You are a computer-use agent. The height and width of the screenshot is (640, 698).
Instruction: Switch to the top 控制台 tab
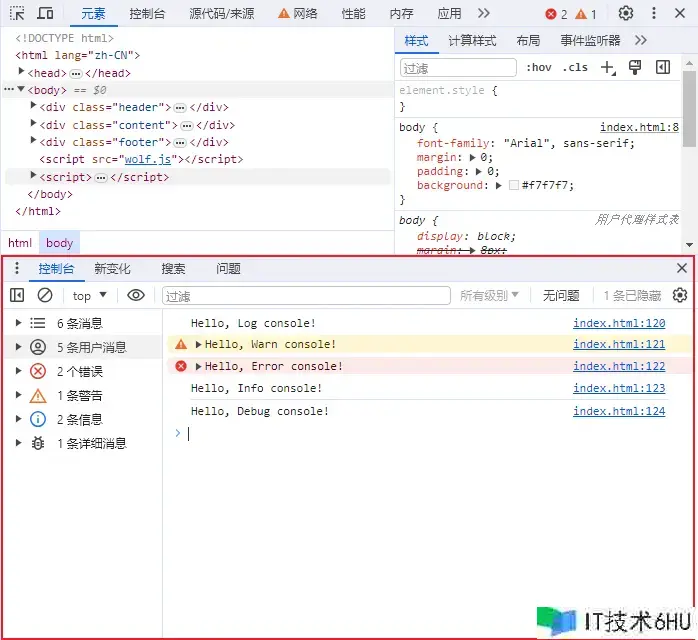click(147, 14)
